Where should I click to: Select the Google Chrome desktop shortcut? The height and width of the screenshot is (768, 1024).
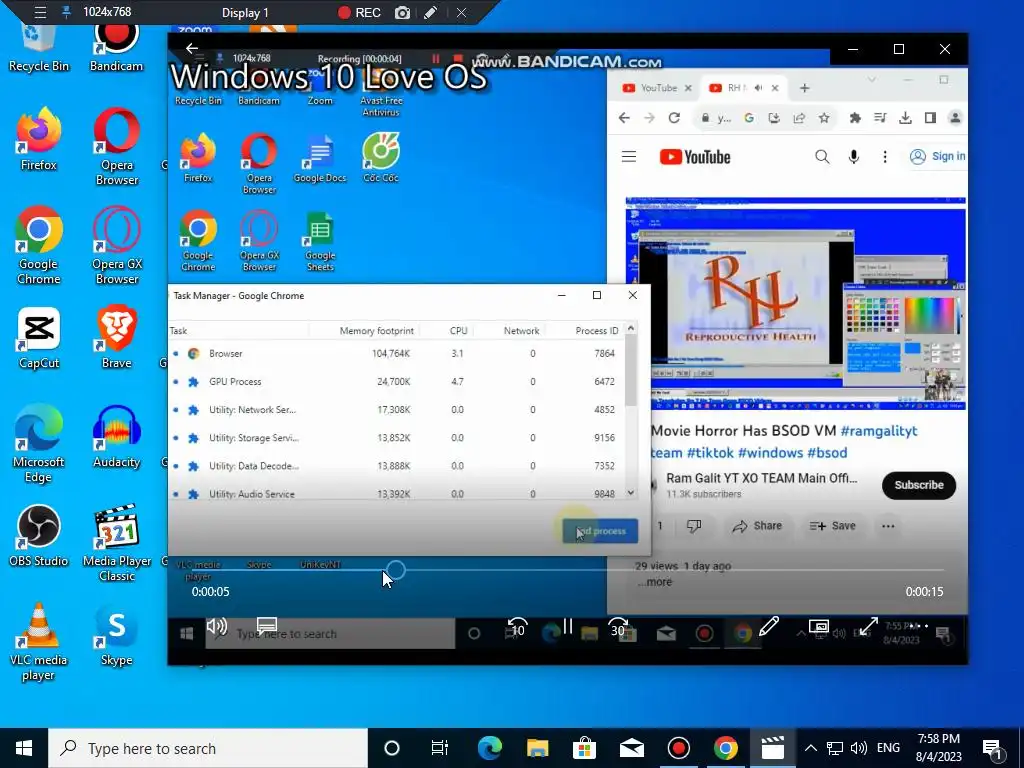(39, 246)
